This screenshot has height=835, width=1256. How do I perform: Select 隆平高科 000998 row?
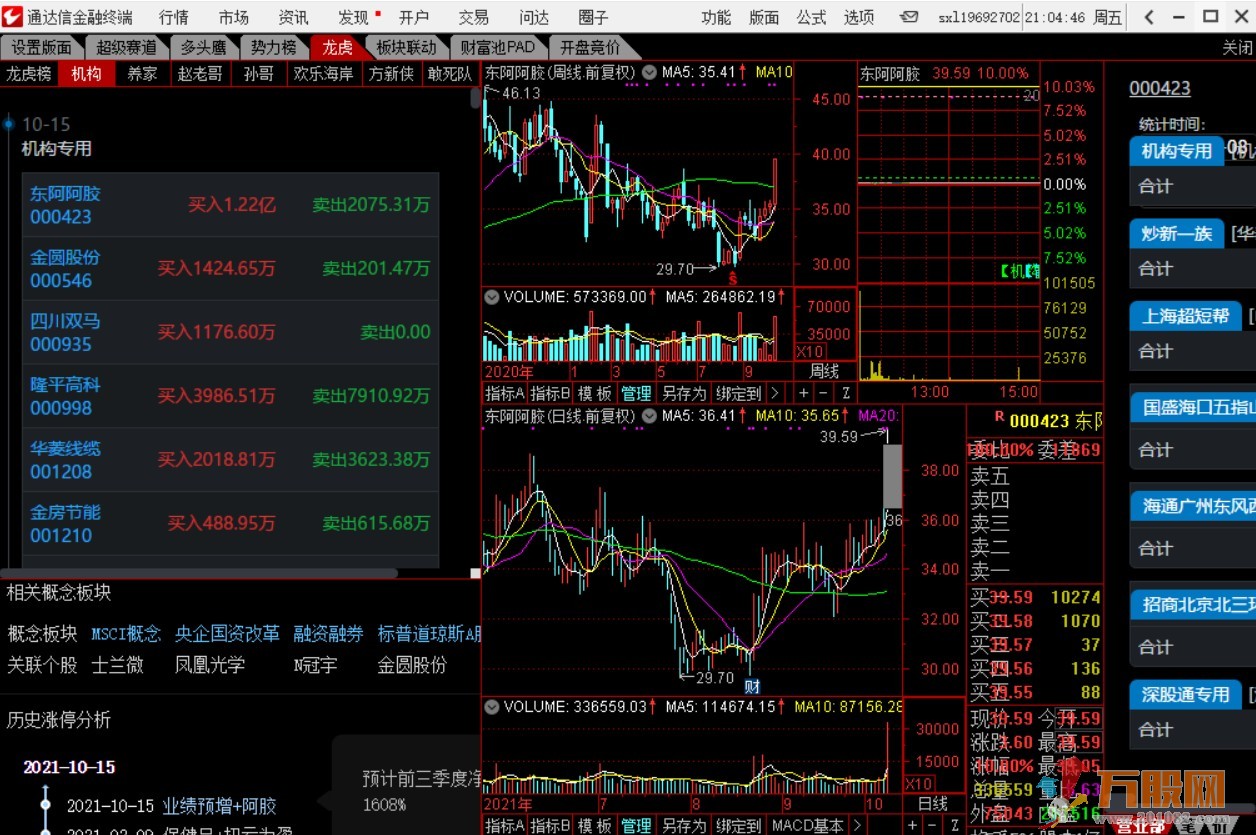(231, 396)
